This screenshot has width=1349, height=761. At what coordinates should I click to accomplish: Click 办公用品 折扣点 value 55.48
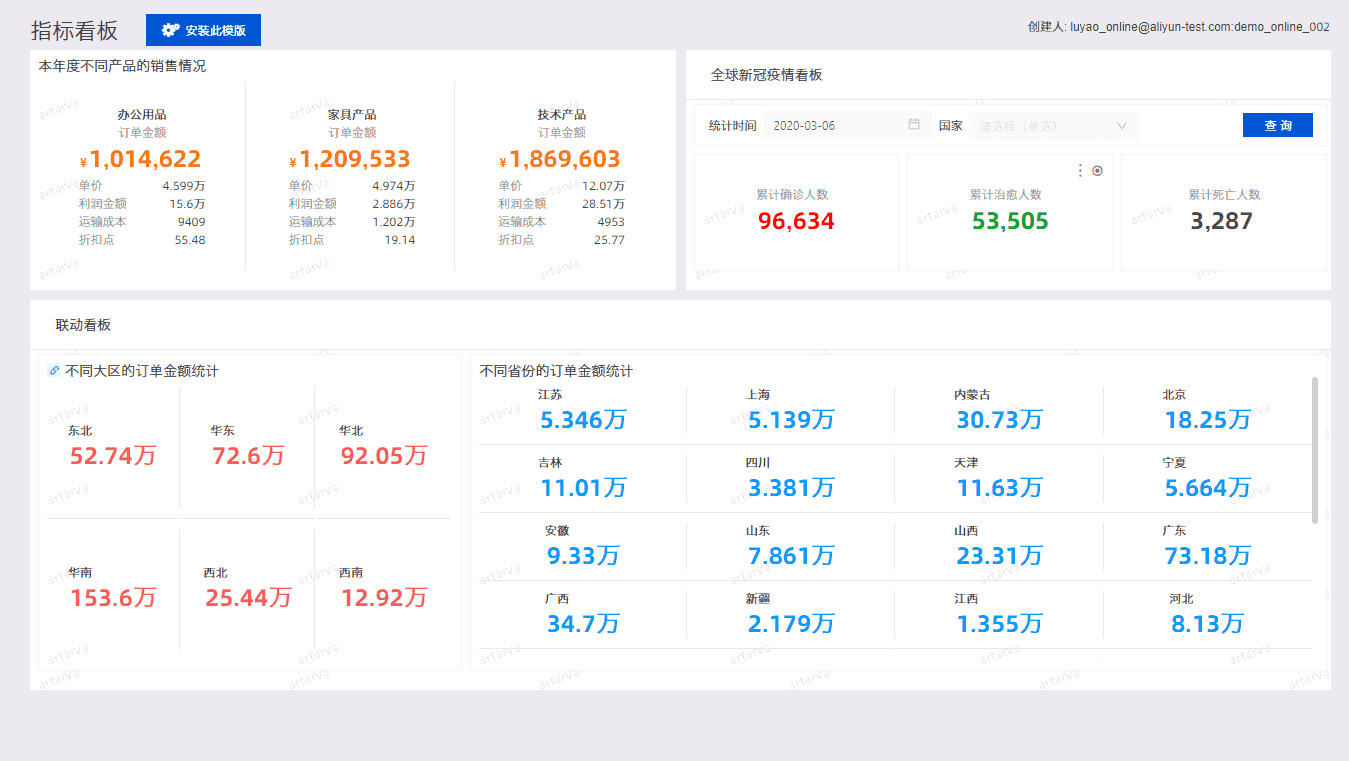pos(190,240)
